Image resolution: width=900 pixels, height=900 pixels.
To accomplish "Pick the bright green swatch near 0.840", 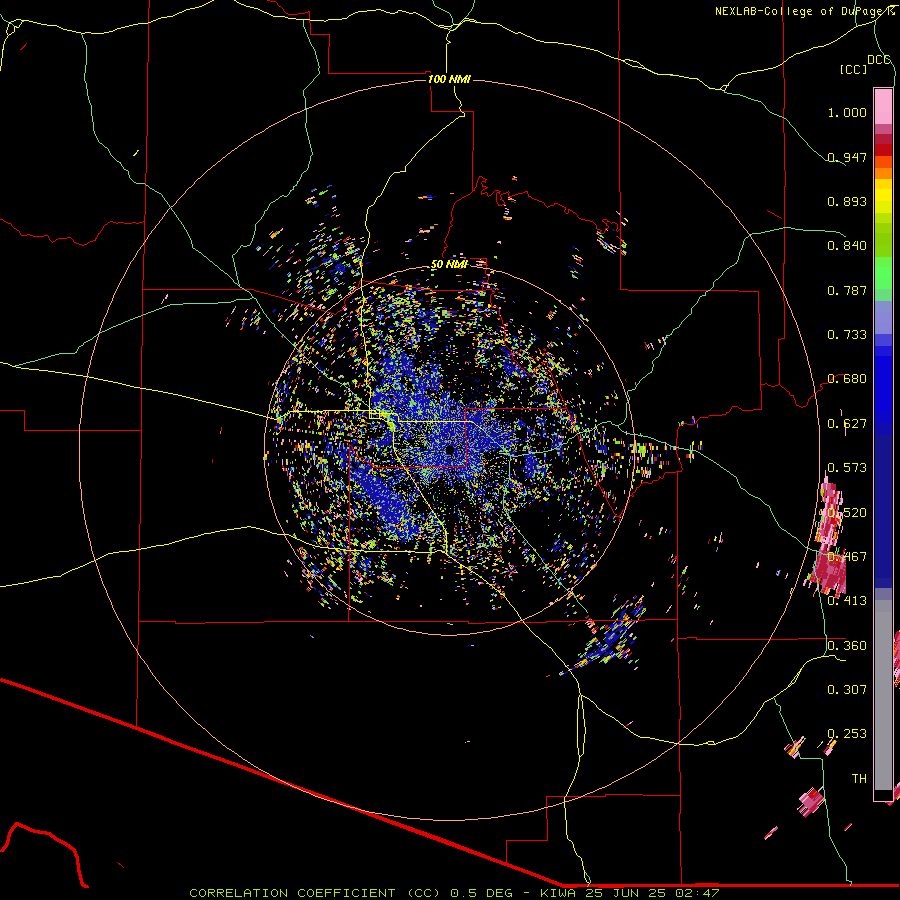I will [x=883, y=273].
